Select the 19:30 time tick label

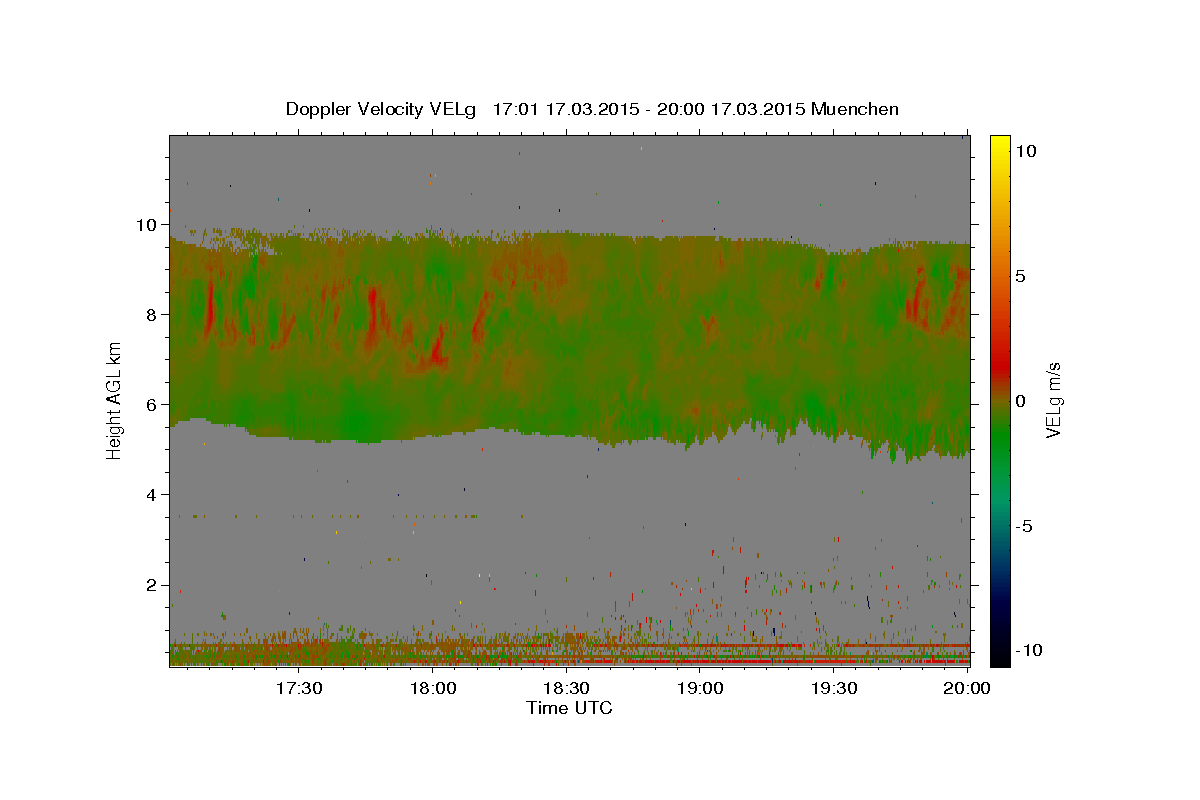click(x=834, y=688)
